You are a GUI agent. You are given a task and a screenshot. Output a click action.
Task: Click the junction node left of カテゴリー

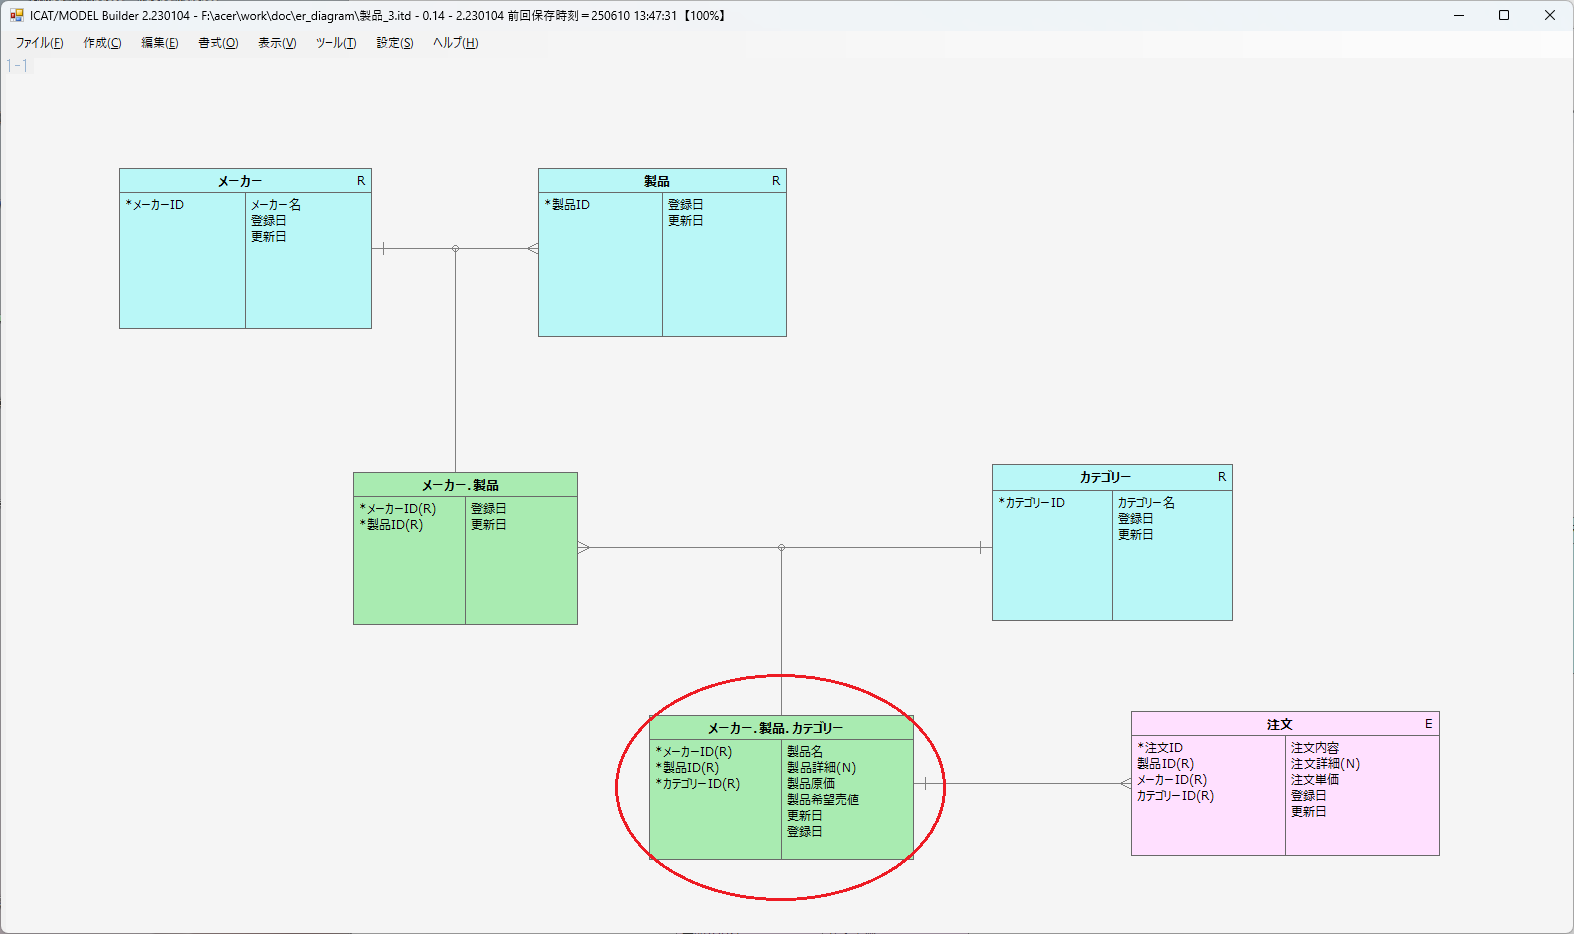coord(781,547)
